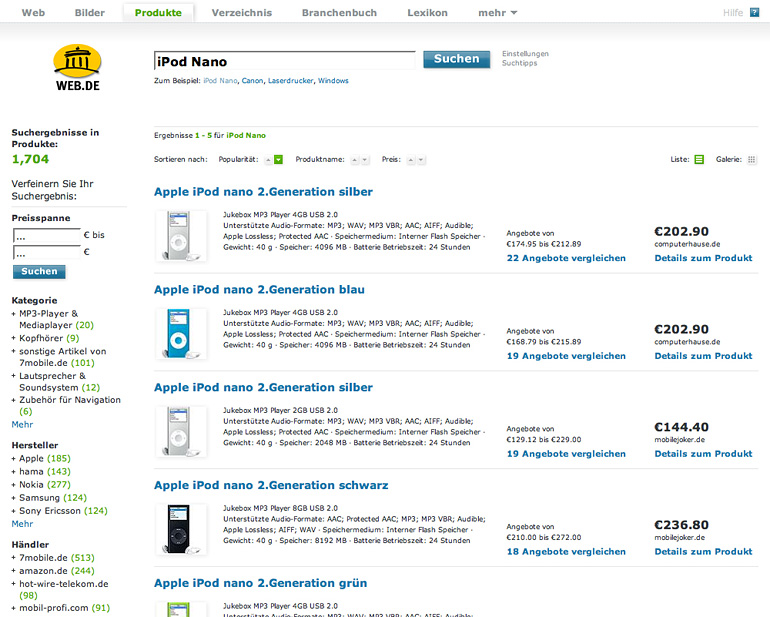Screen dimensions: 770x617
Task: Focus the maximum price input field
Action: tap(47, 252)
